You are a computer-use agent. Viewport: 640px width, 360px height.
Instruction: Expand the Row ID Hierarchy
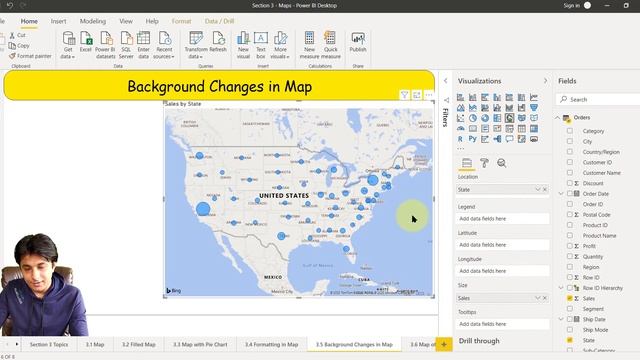(561, 288)
